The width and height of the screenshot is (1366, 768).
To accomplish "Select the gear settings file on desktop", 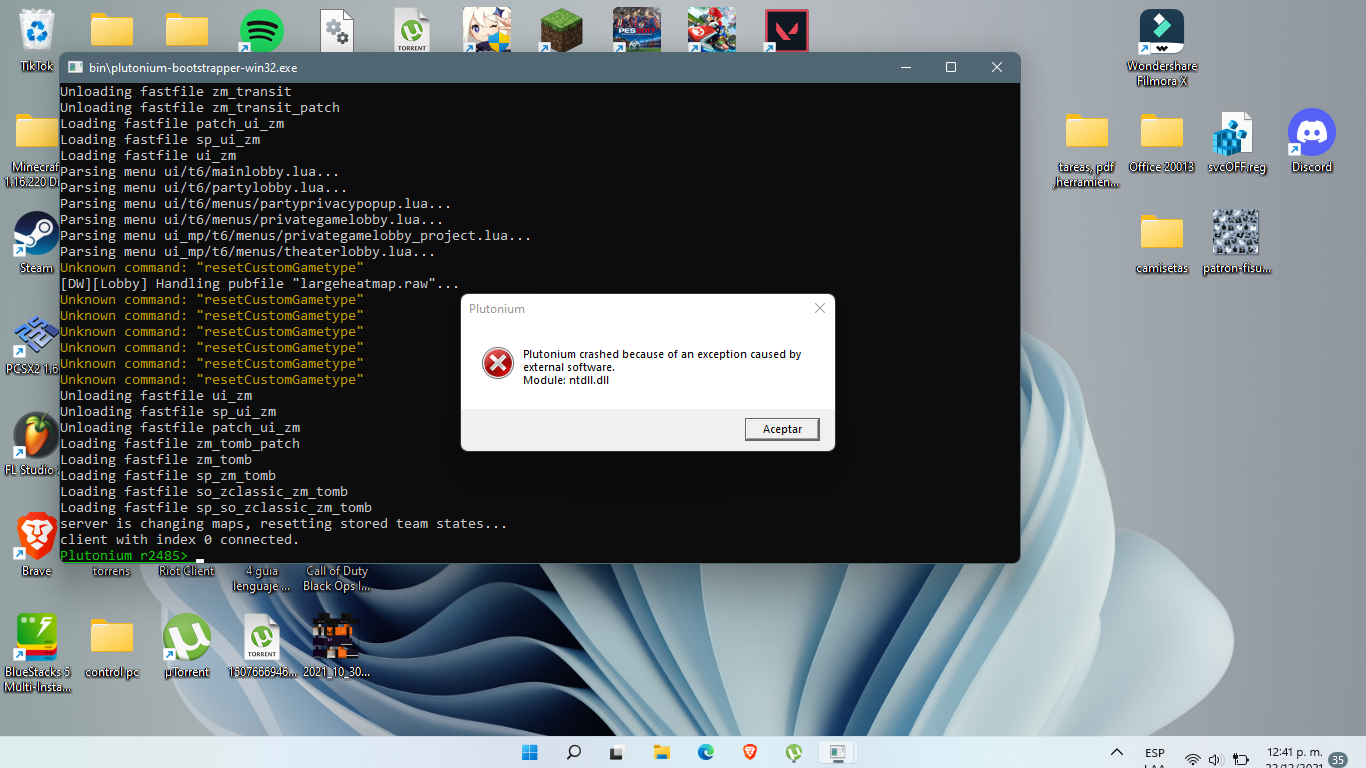I will (337, 31).
